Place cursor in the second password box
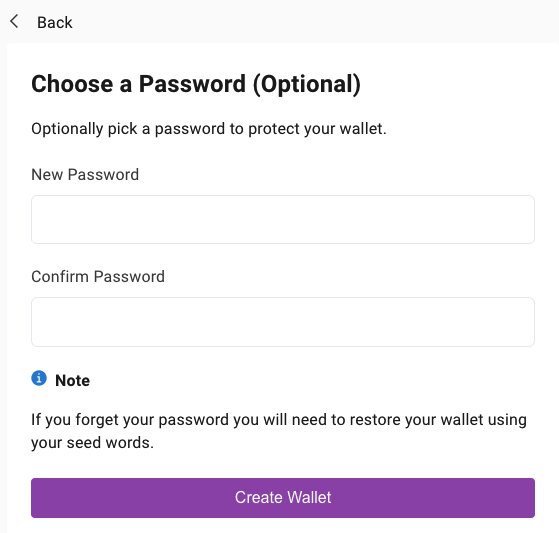The image size is (559, 533). [x=283, y=322]
